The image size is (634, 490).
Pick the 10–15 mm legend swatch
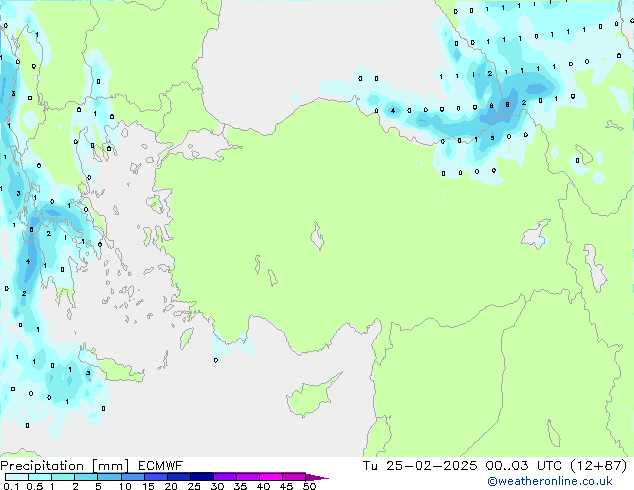click(132, 477)
